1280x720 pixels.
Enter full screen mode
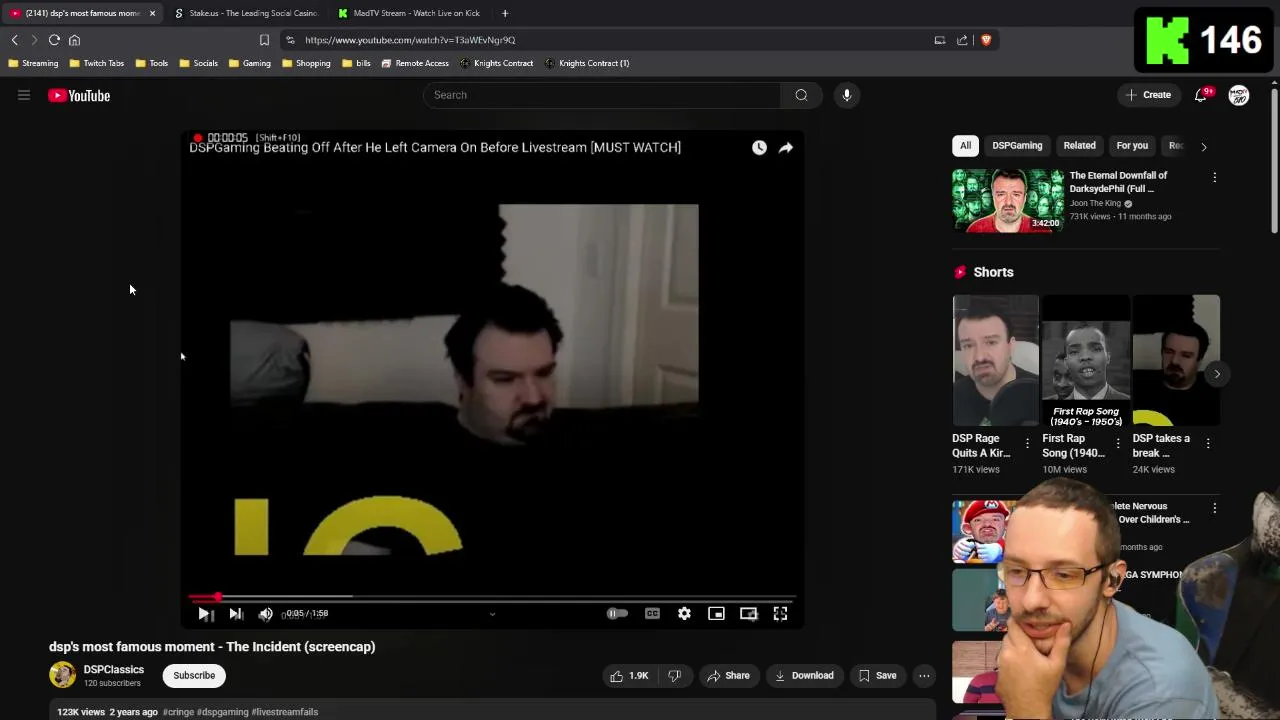[x=780, y=614]
